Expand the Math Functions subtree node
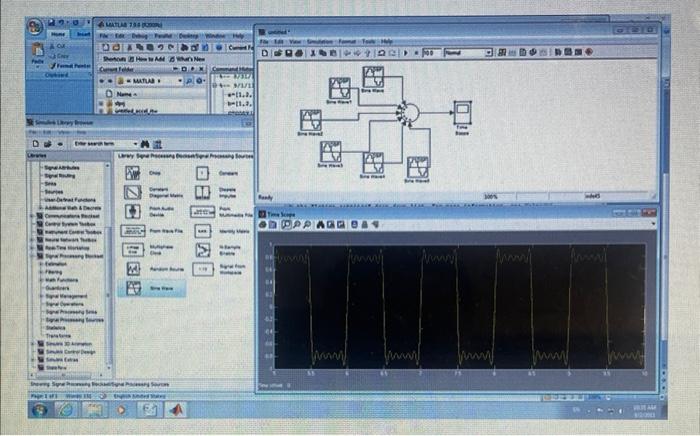Image resolution: width=700 pixels, height=436 pixels. point(41,280)
